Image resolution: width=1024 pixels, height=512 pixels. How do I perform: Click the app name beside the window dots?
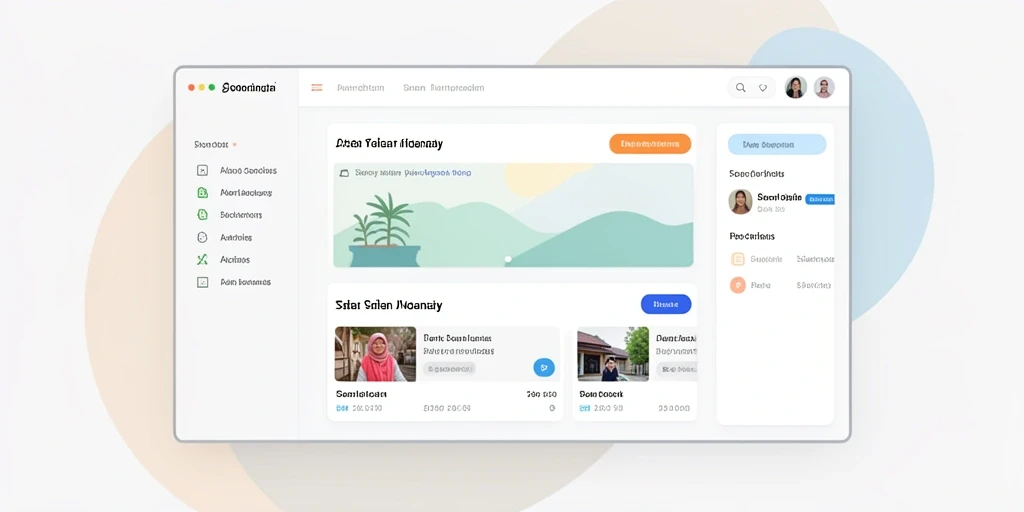[249, 87]
